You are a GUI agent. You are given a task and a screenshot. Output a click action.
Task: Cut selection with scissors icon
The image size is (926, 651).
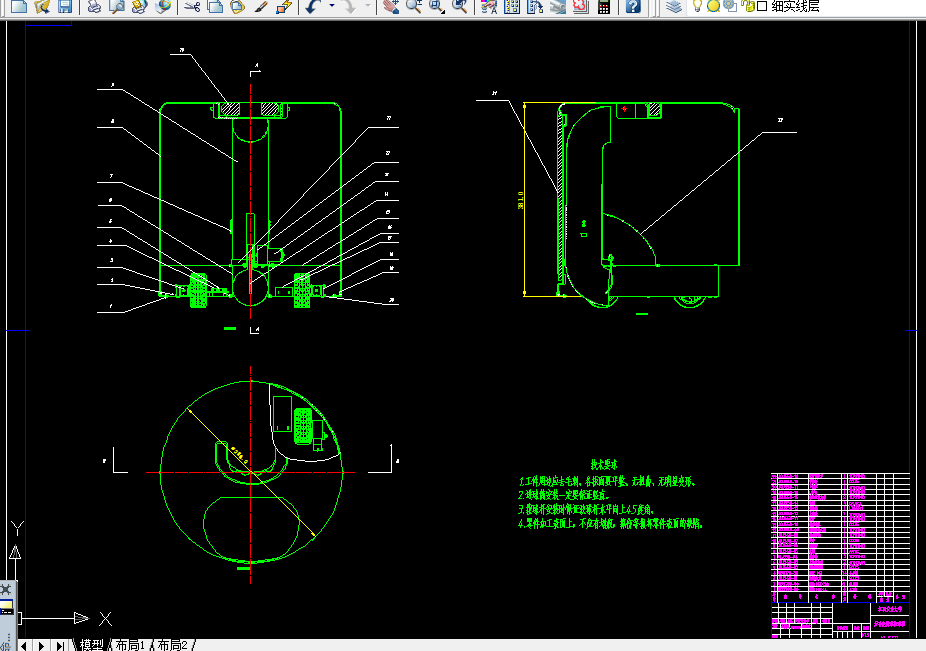click(192, 6)
